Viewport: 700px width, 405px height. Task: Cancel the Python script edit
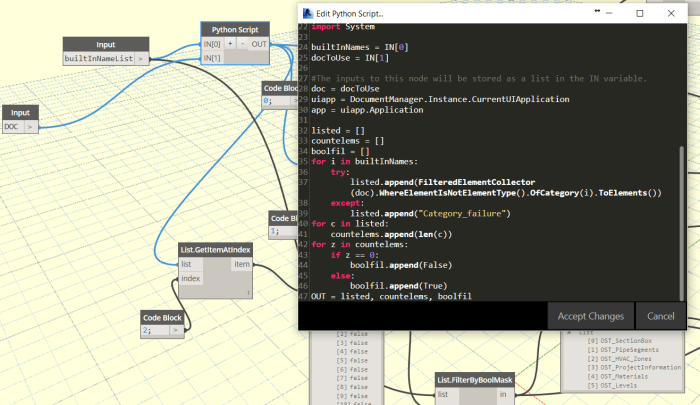tap(660, 316)
